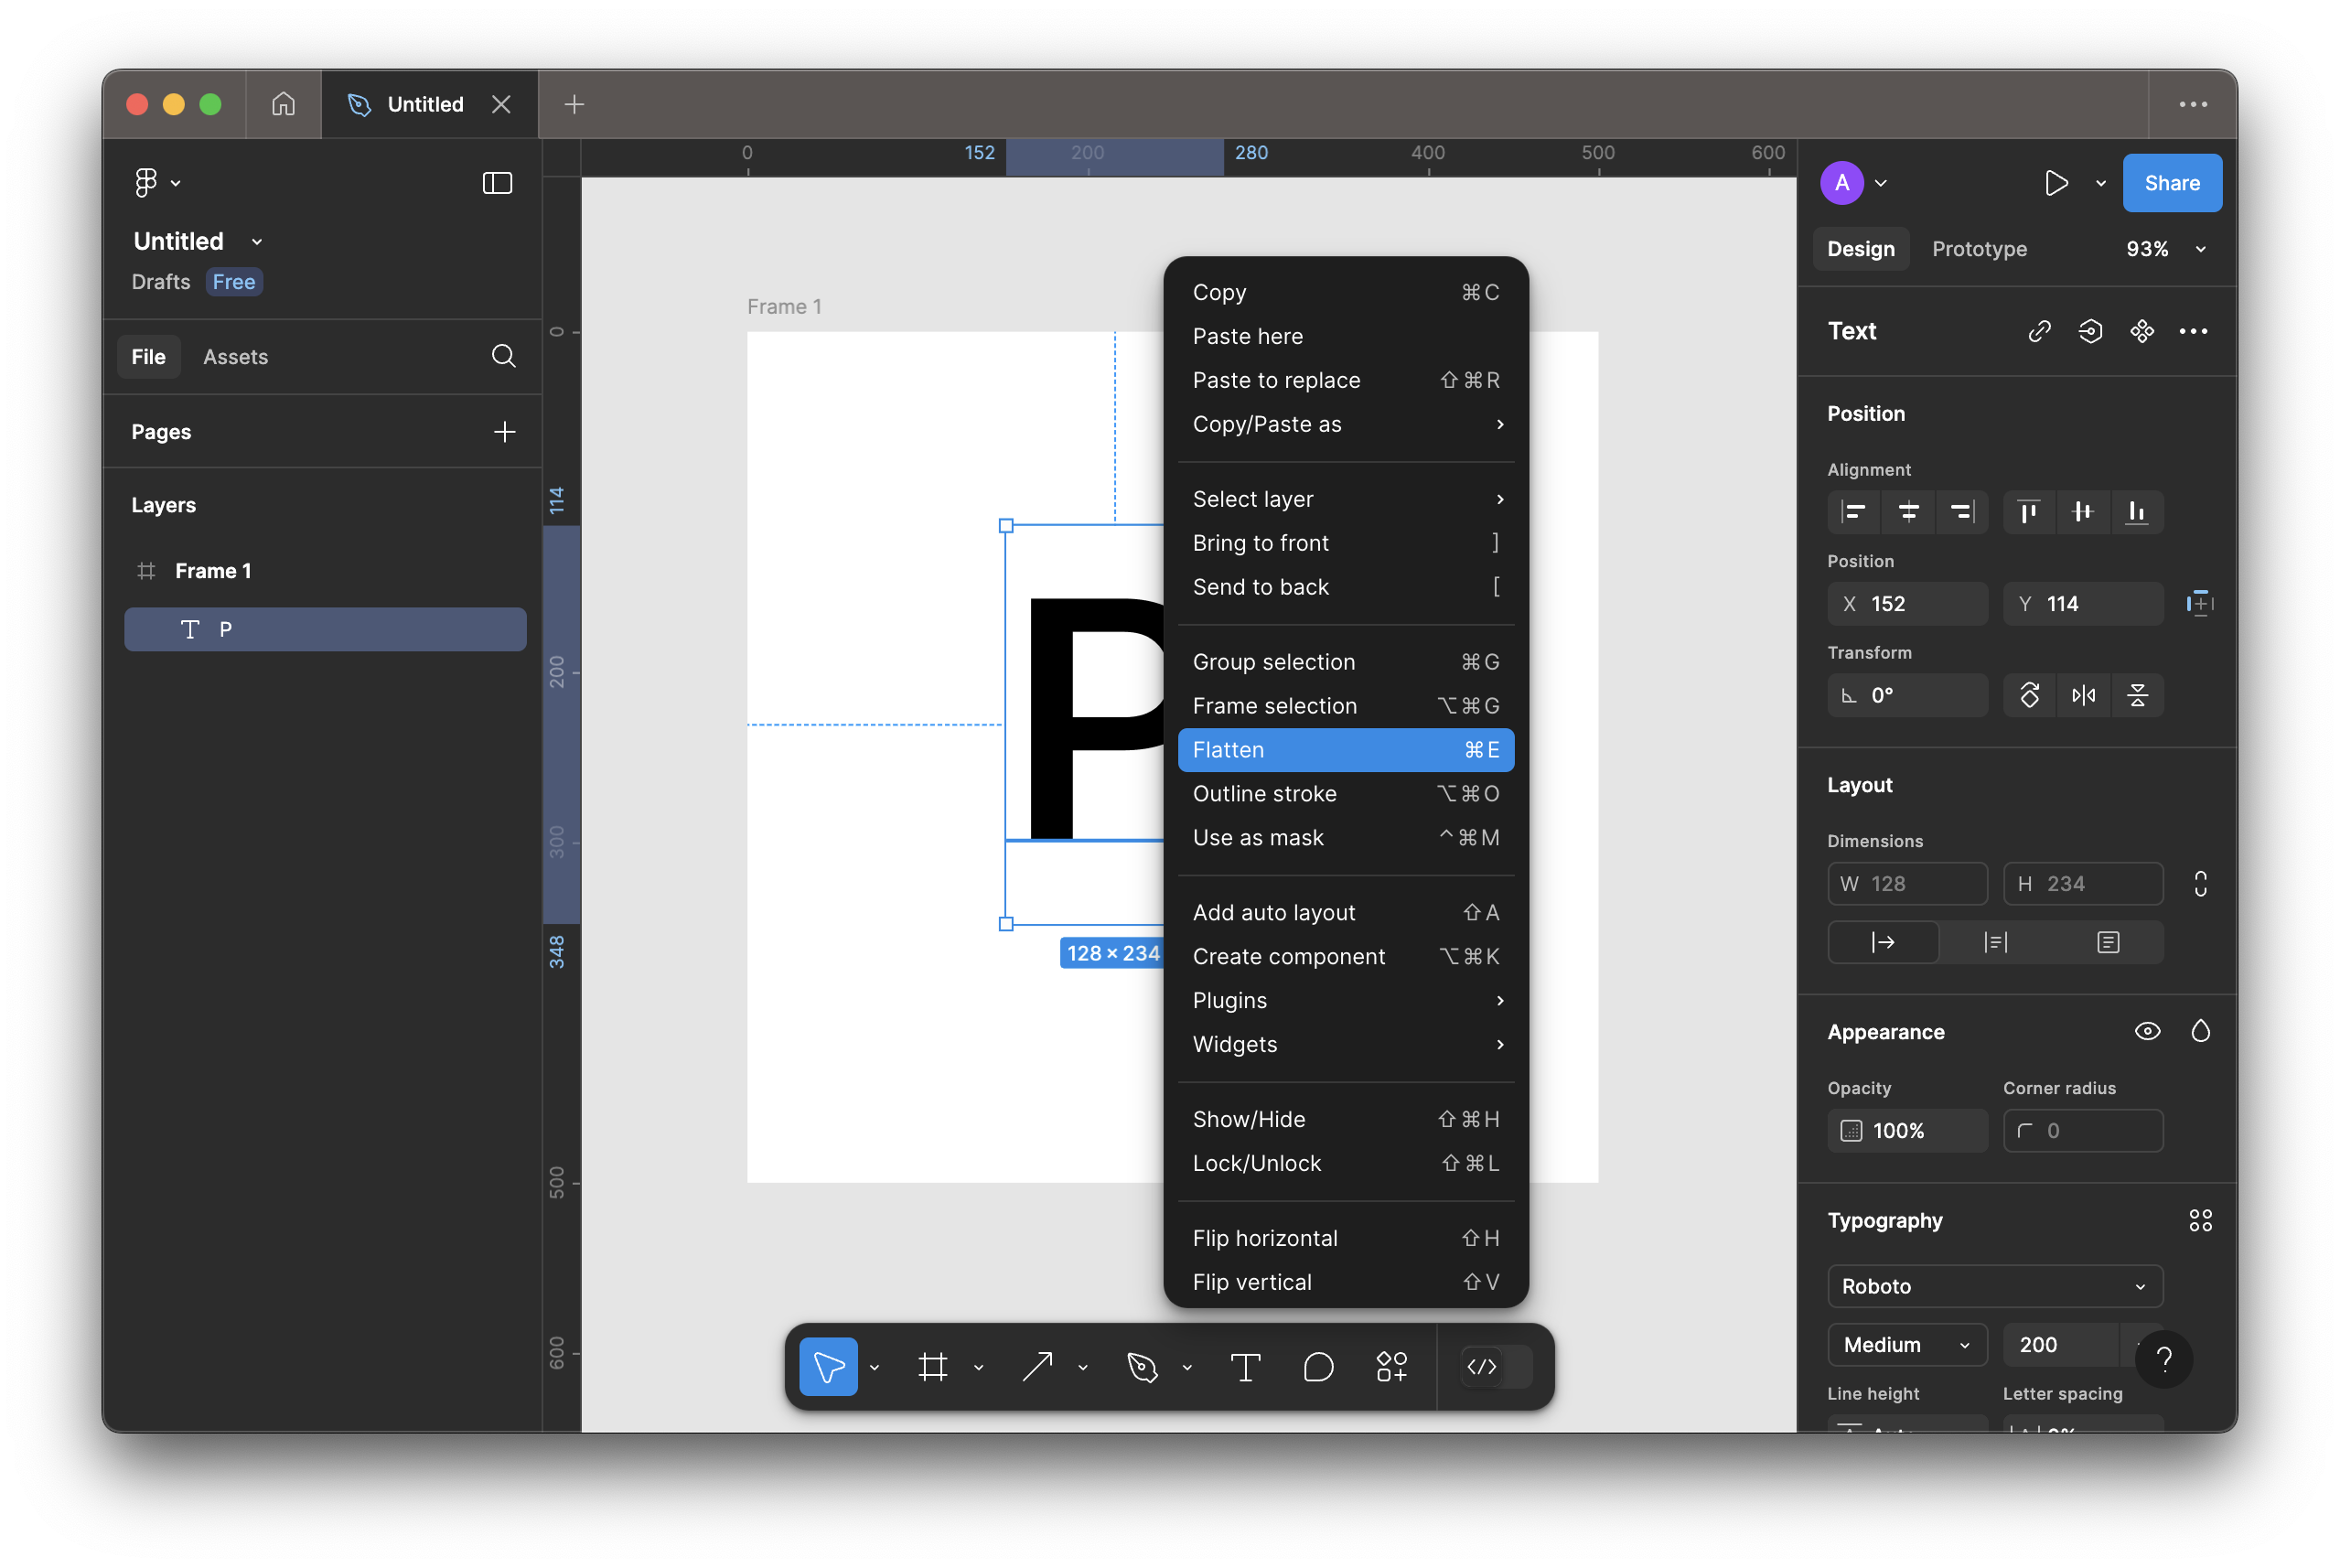Expand Present options chevron
2340x1568 pixels.
(x=2100, y=183)
